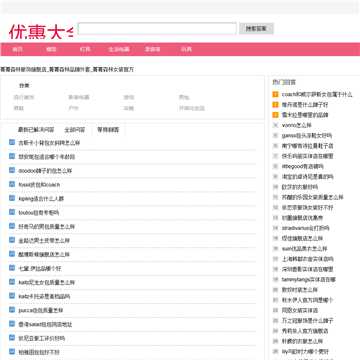Click blue icon beside doodoo question
This screenshot has height=360, width=360.
[12, 170]
